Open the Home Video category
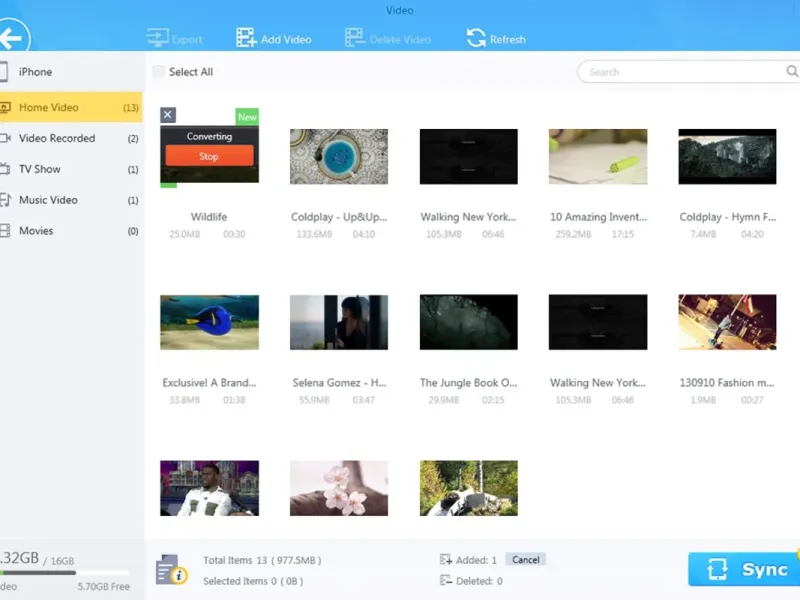 tap(71, 107)
